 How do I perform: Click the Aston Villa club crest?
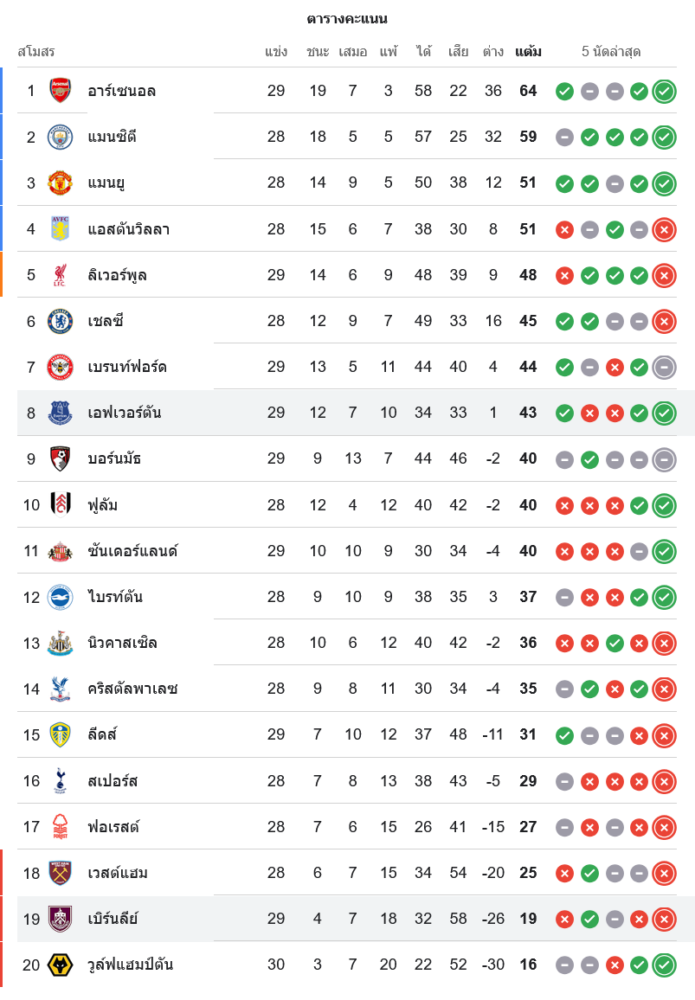pyautogui.click(x=60, y=229)
